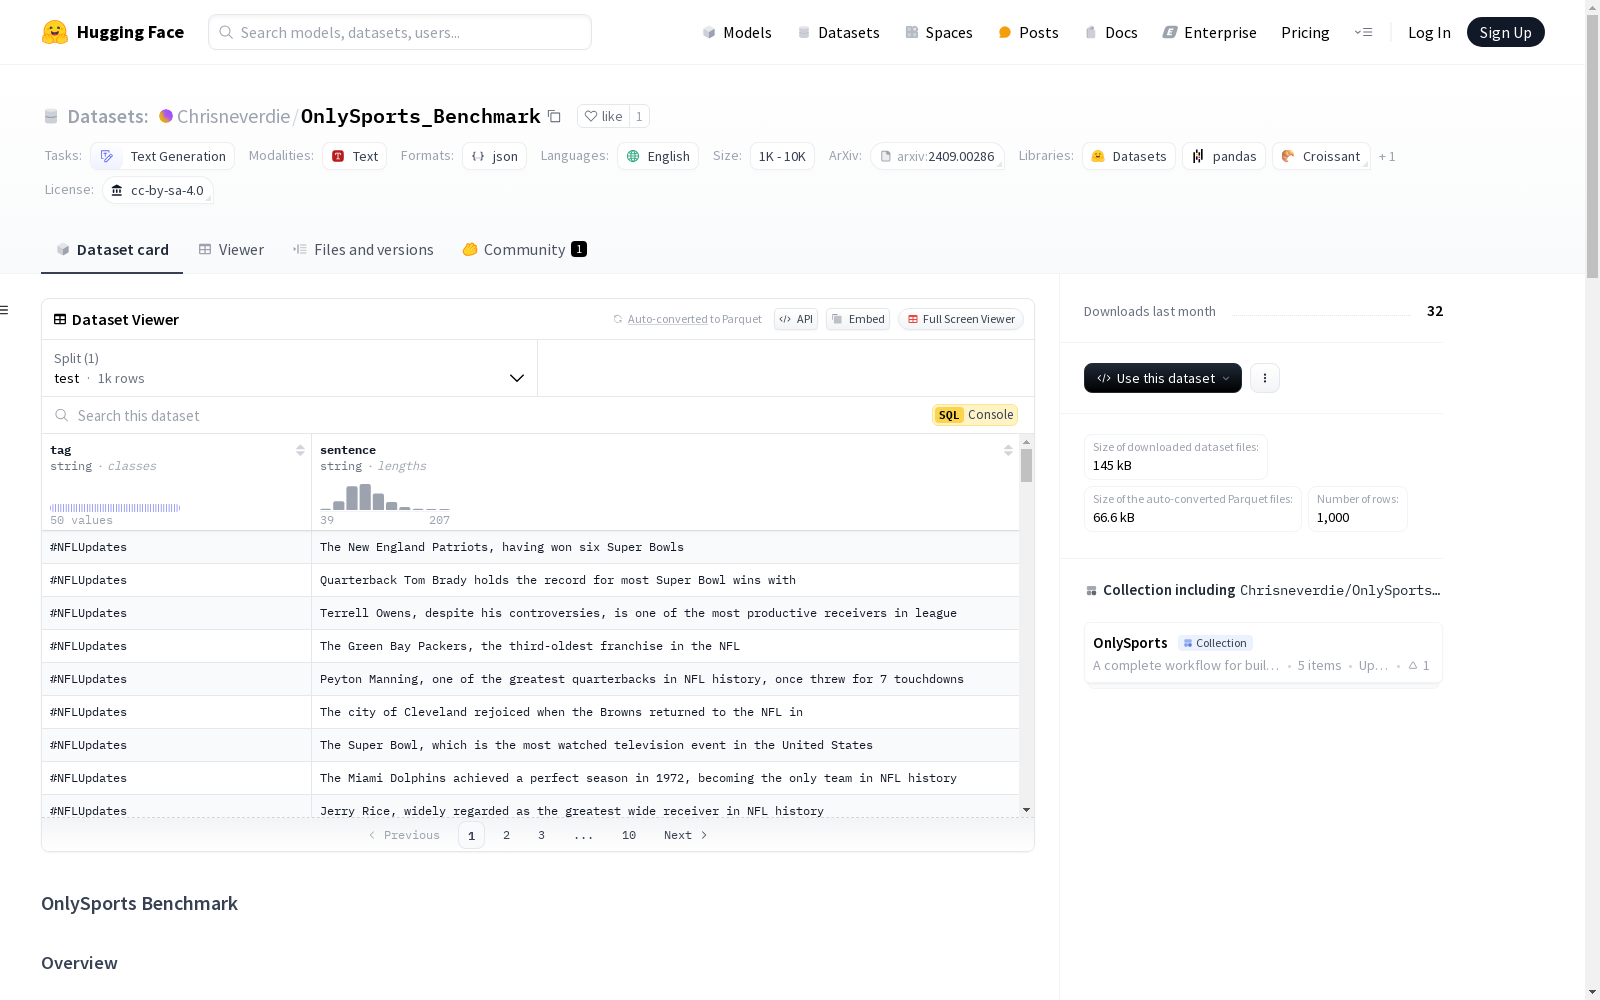Select the Quarterback Tom Brady row
The height and width of the screenshot is (1000, 1600).
[530, 580]
